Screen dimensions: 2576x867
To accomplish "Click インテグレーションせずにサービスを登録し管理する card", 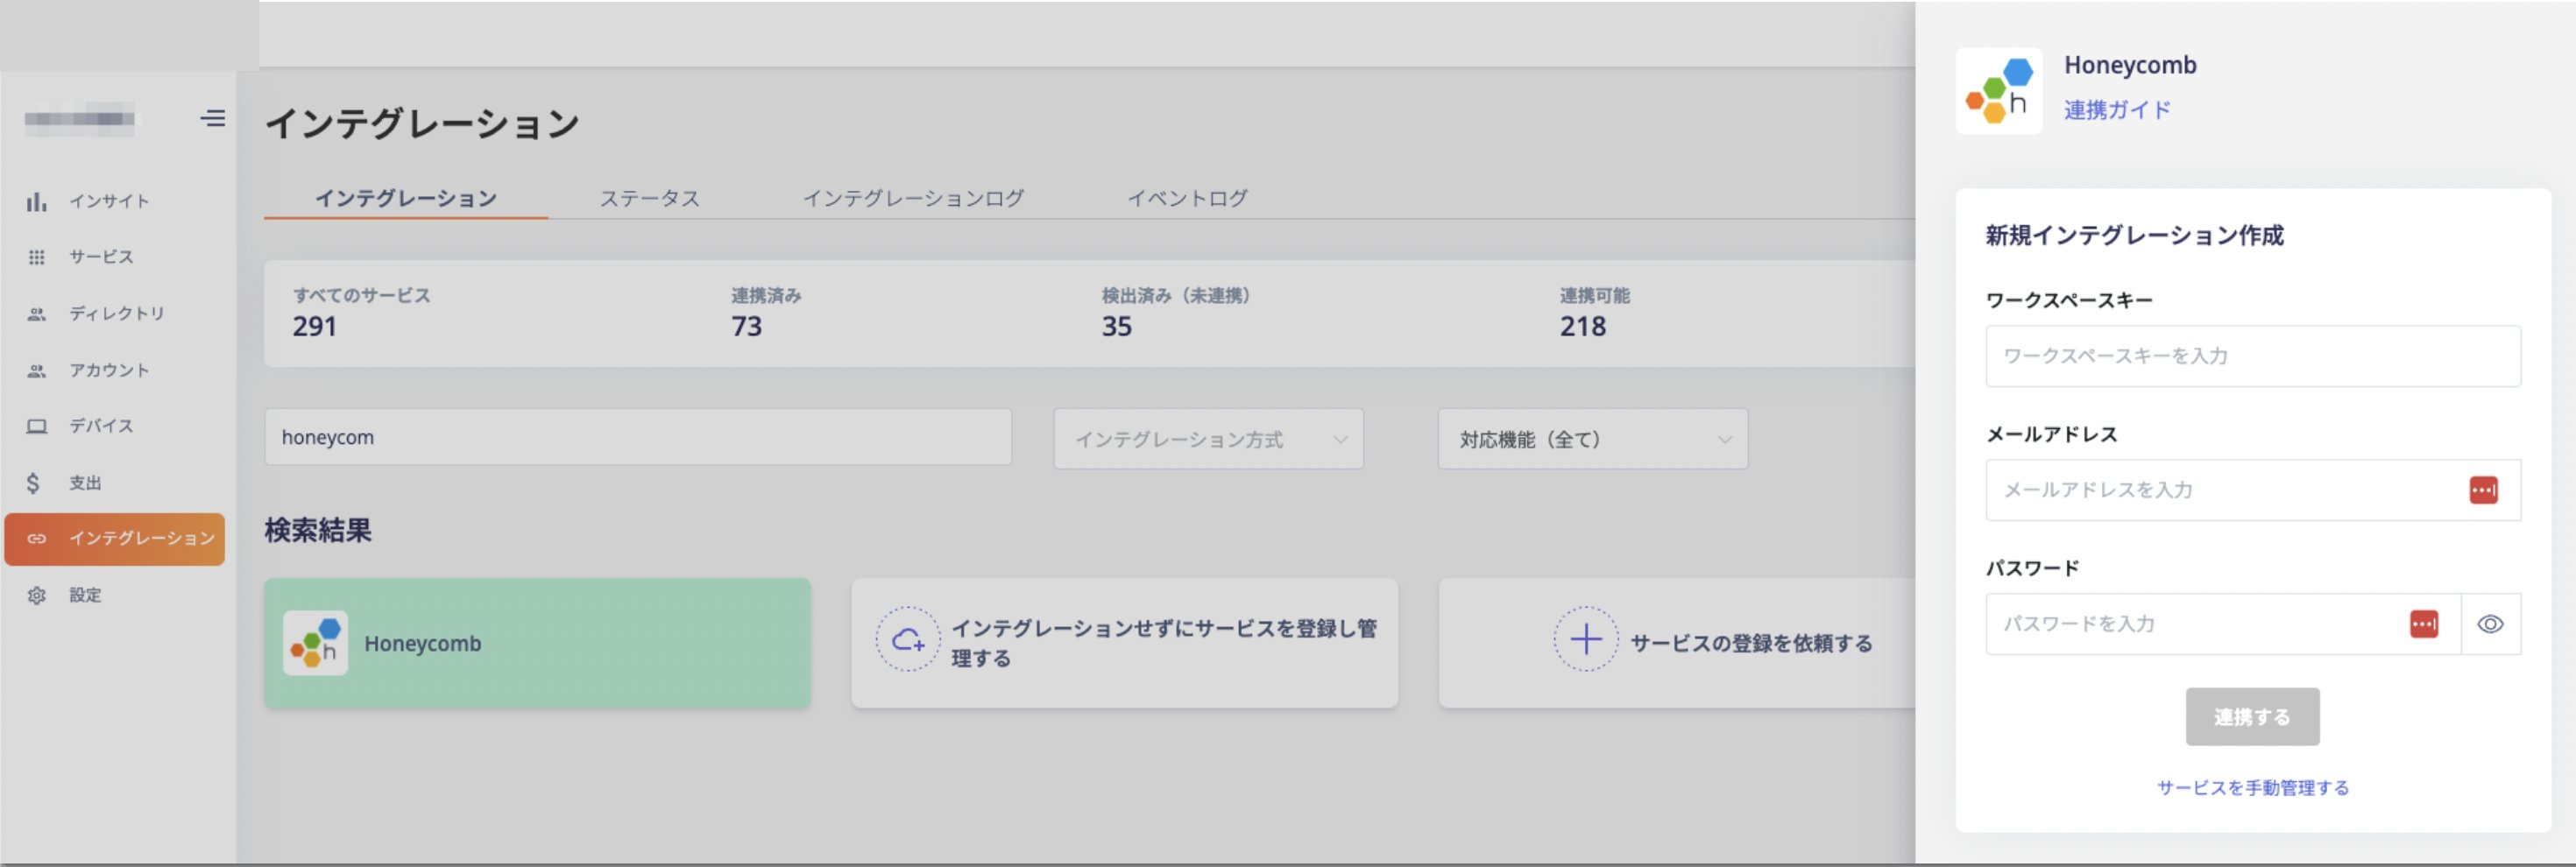I will click(x=1125, y=643).
